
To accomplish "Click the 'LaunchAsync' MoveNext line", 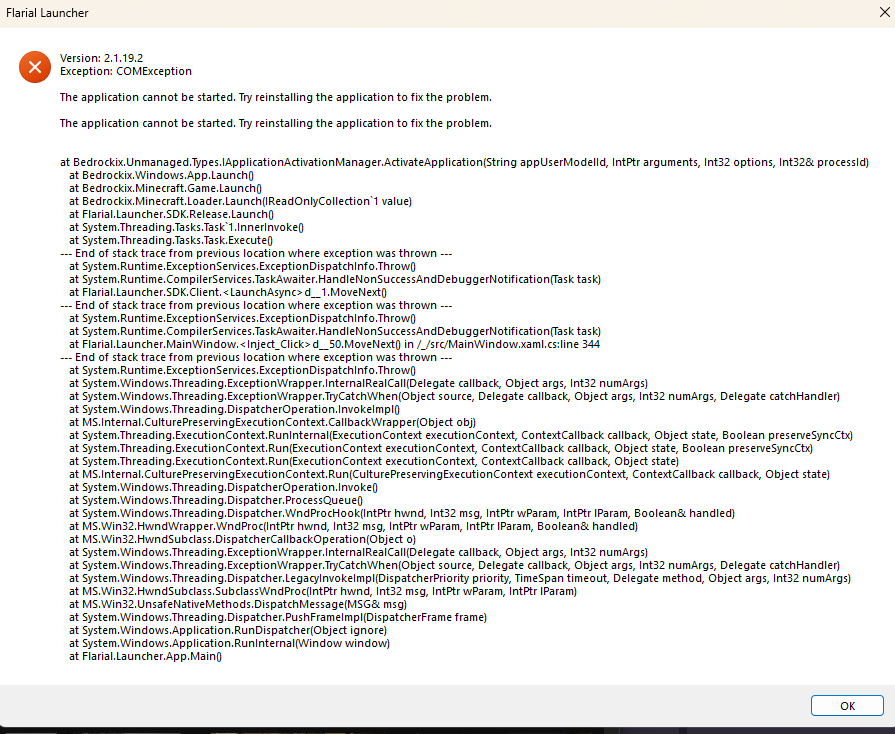I will pyautogui.click(x=228, y=292).
